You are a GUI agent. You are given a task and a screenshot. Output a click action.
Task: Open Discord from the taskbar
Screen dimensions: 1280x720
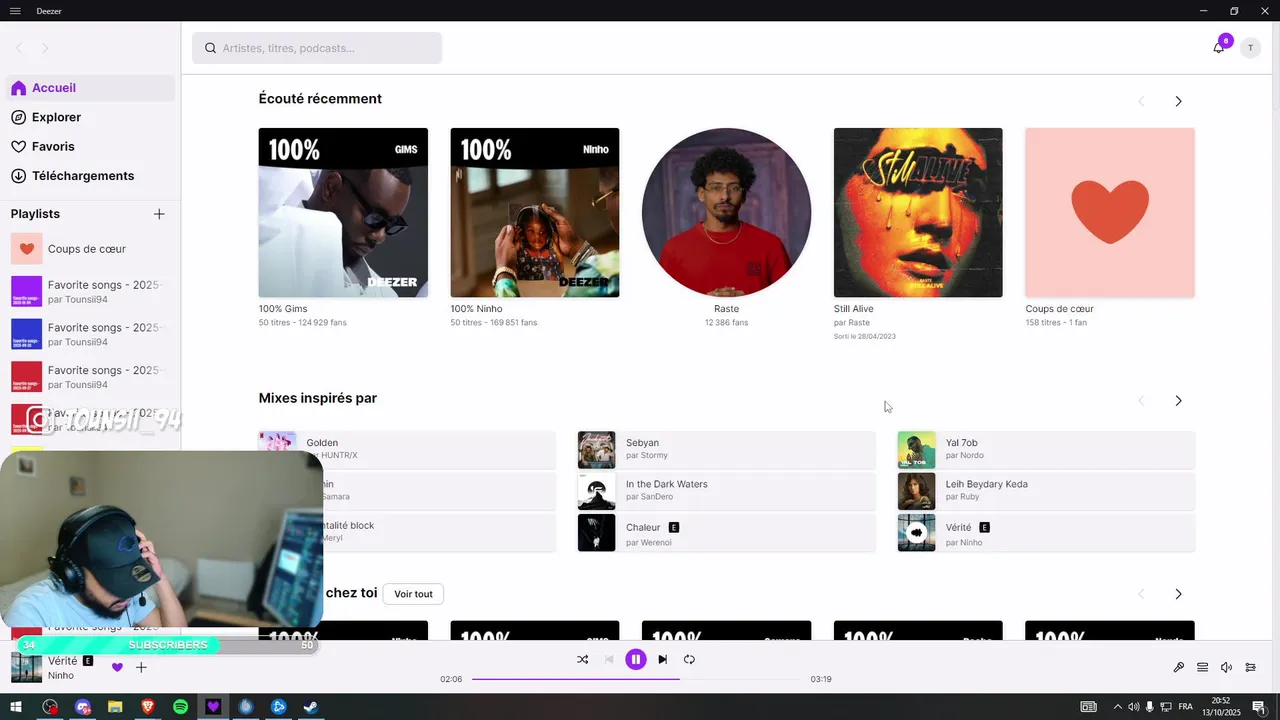point(82,707)
